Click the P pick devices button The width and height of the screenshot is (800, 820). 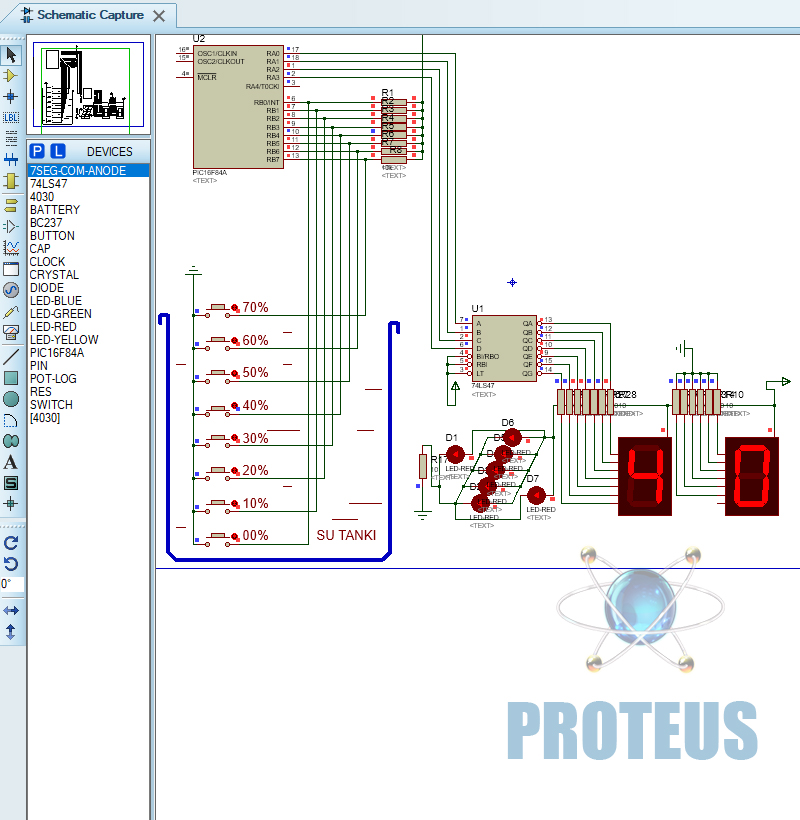38,151
